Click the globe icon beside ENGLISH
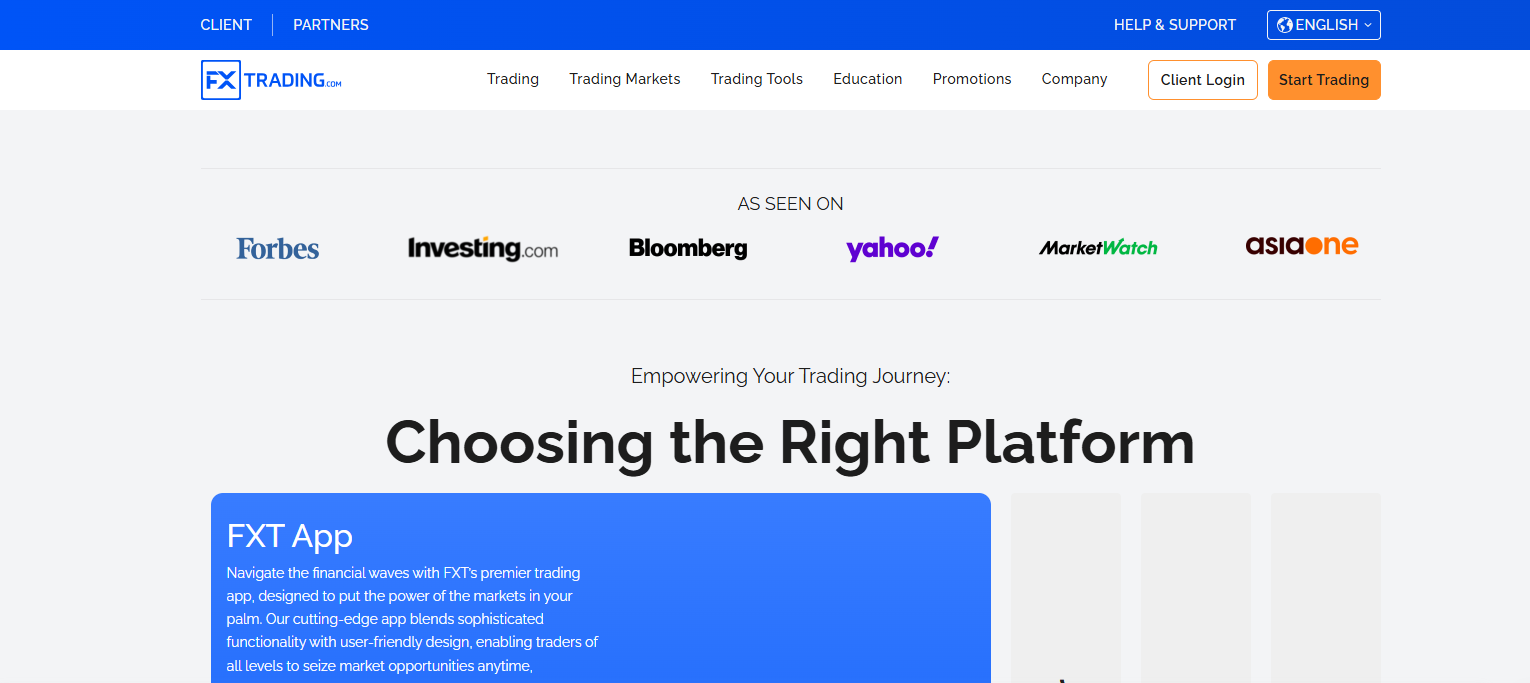 (1285, 25)
